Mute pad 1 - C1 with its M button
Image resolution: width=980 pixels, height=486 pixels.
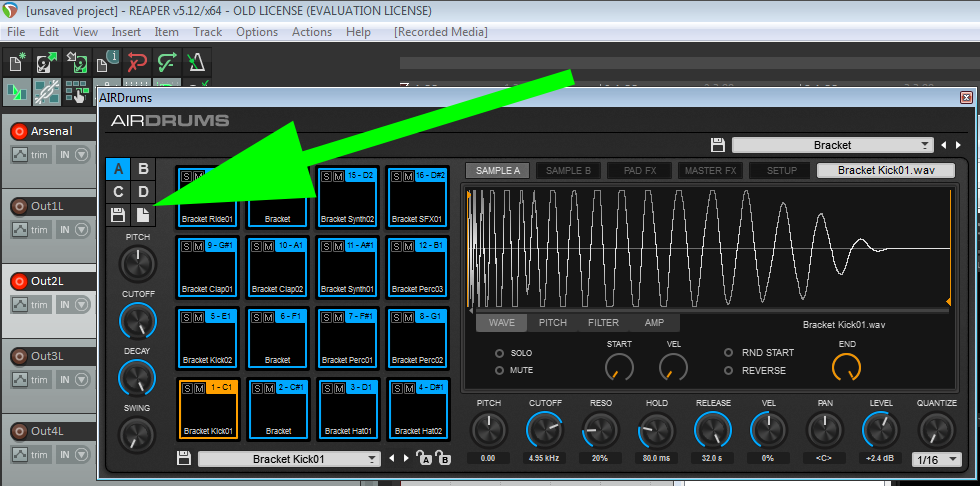pyautogui.click(x=198, y=388)
